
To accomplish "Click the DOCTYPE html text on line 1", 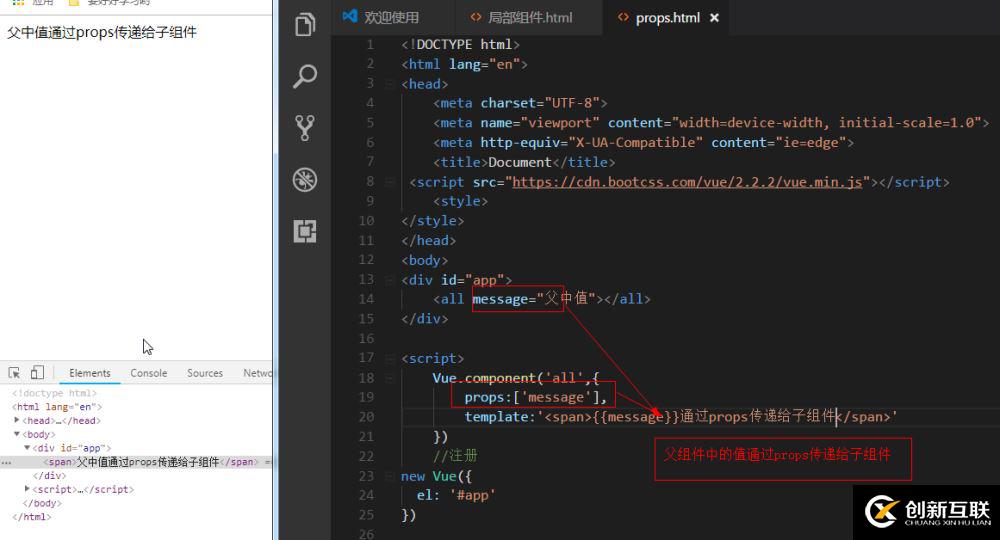I will (460, 45).
